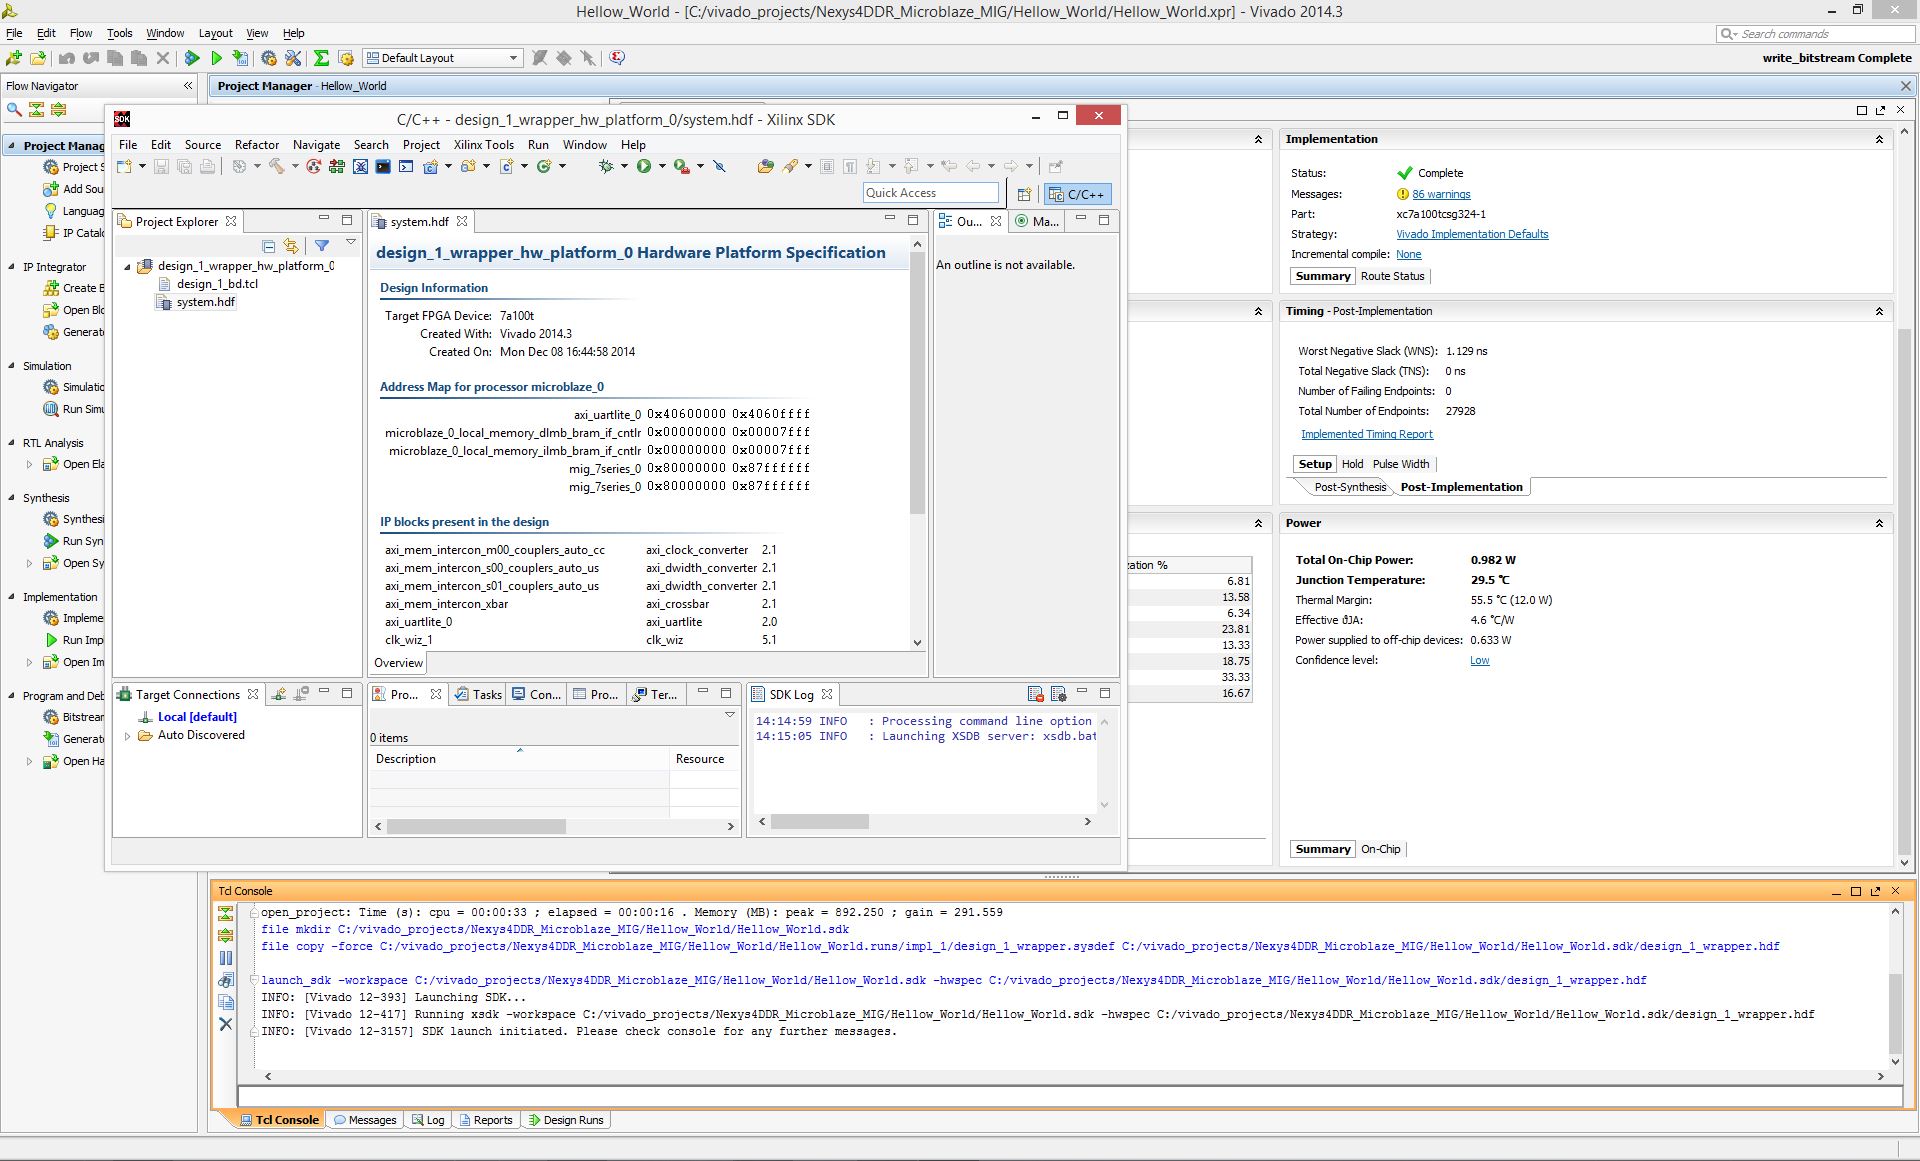Open the Default Layout dropdown in Vivado

click(443, 58)
